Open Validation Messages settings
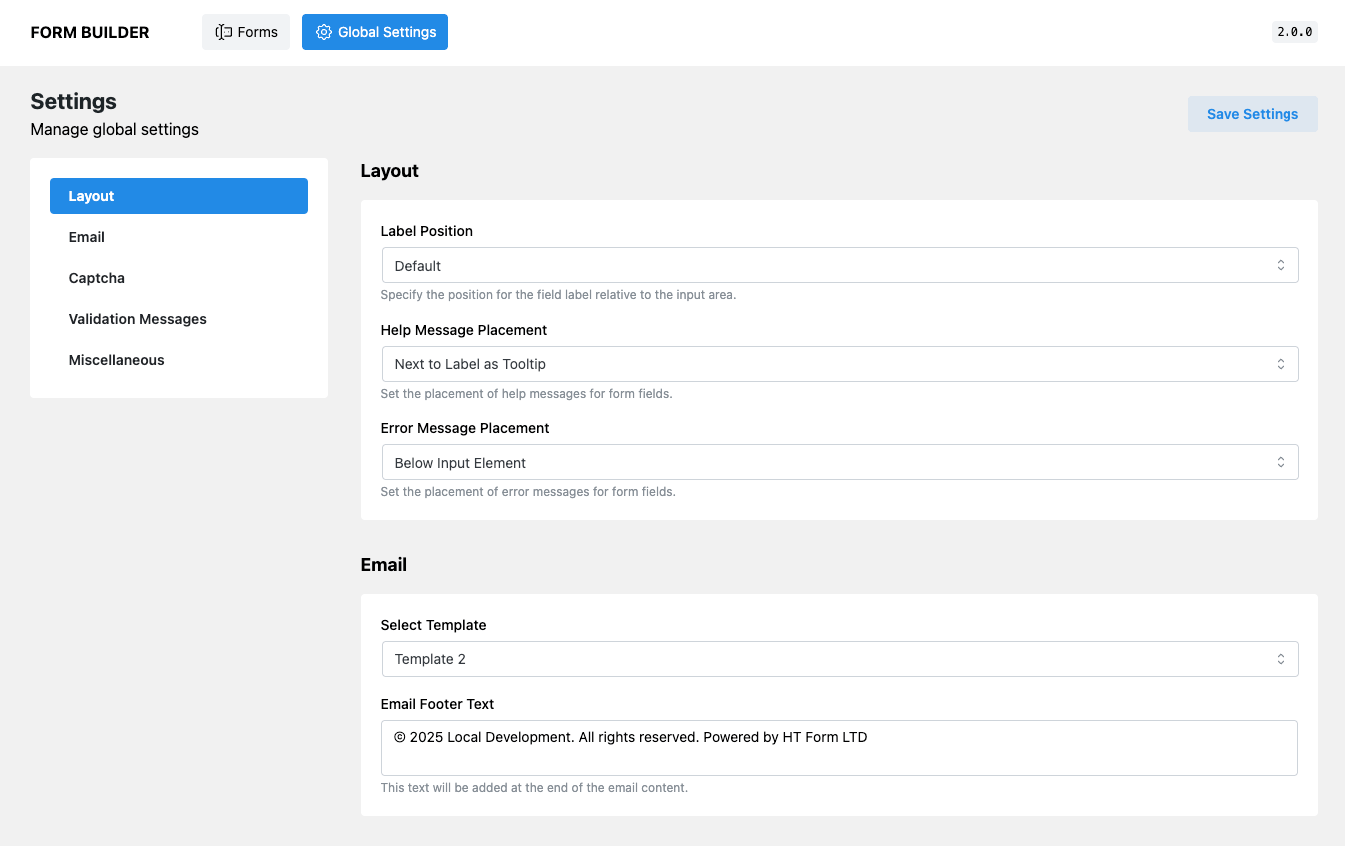1345x846 pixels. (138, 319)
